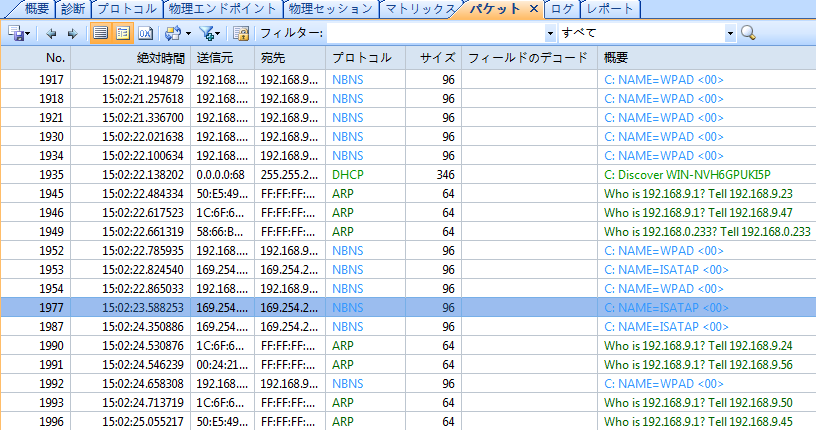Toggle the hex view pane button

coord(145,33)
